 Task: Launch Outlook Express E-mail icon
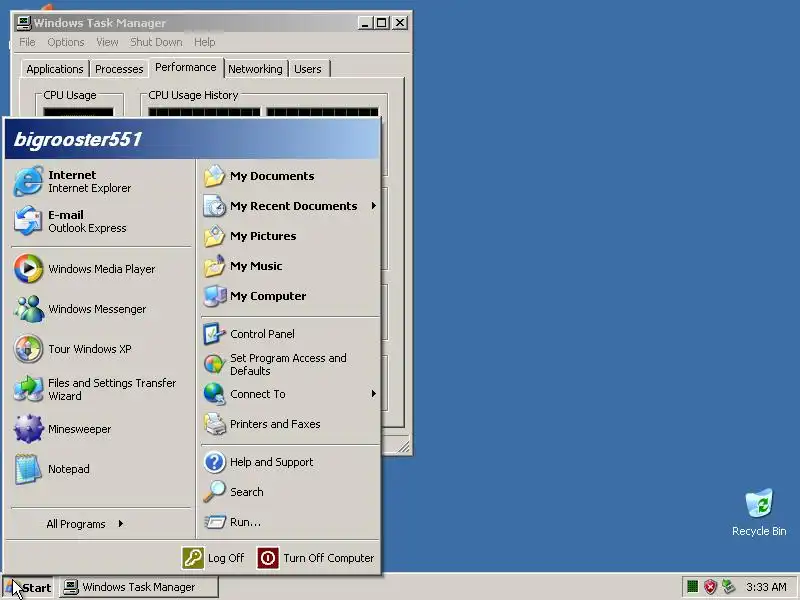coord(28,221)
